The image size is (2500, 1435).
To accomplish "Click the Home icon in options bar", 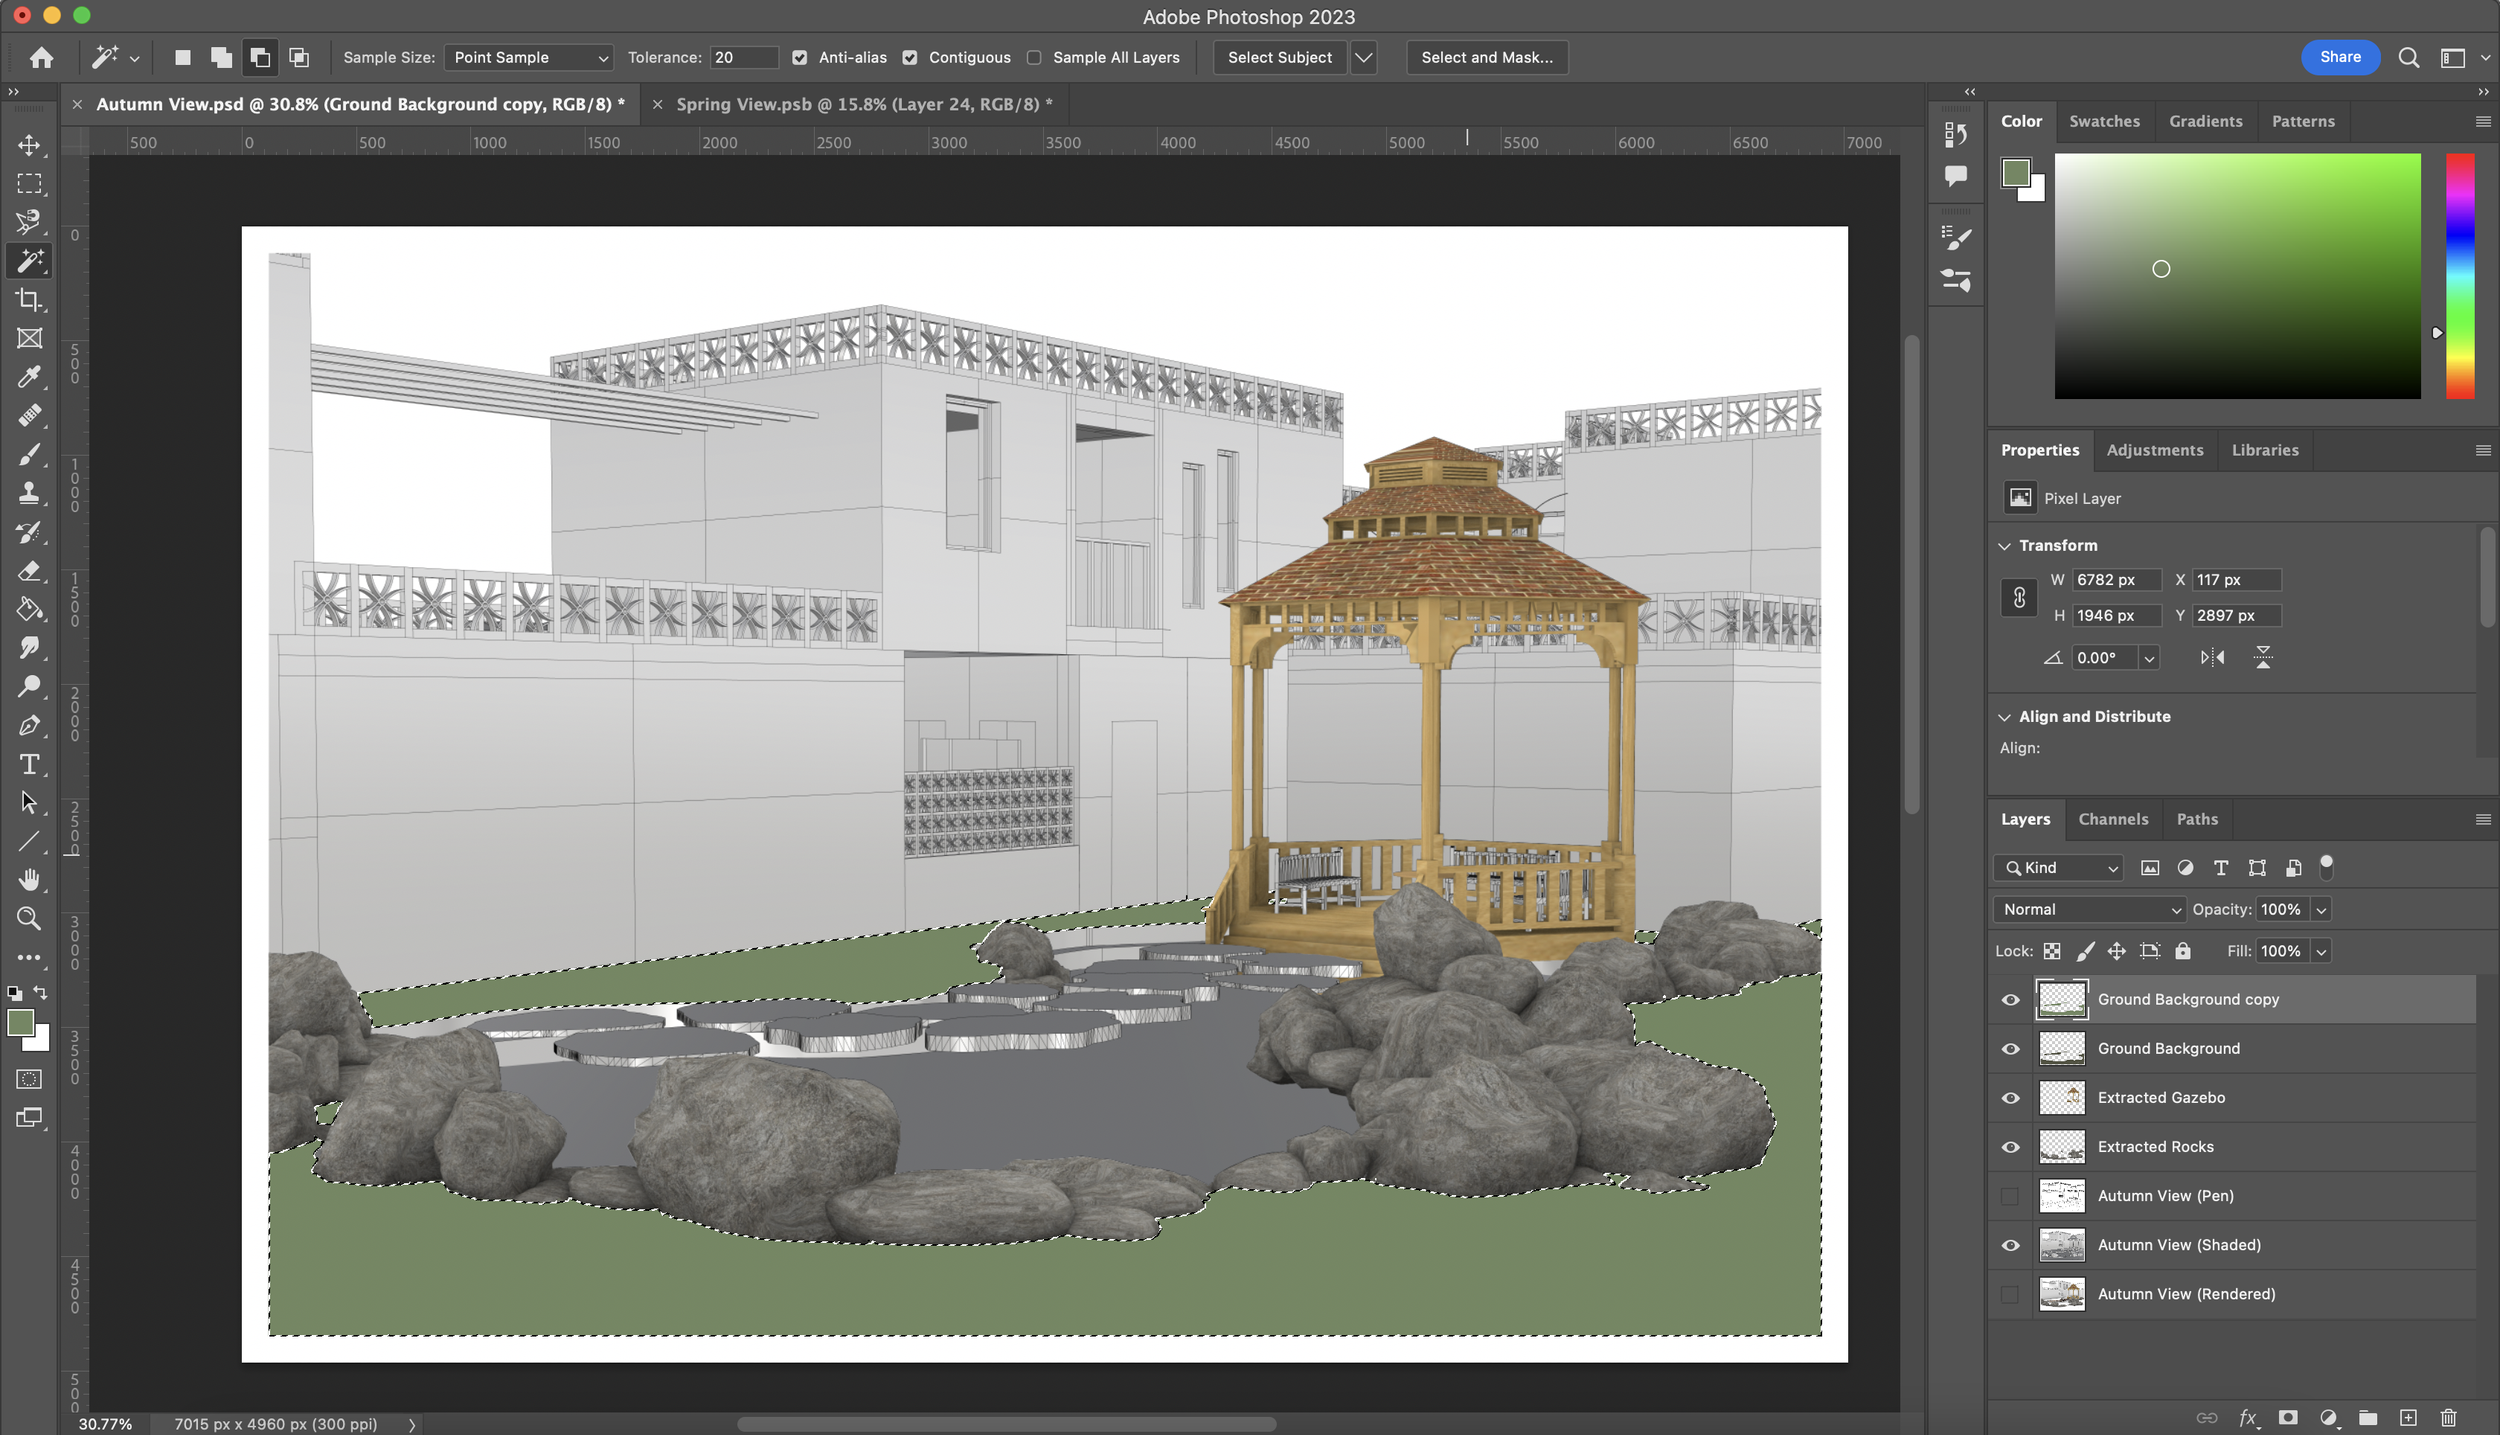I will (41, 57).
